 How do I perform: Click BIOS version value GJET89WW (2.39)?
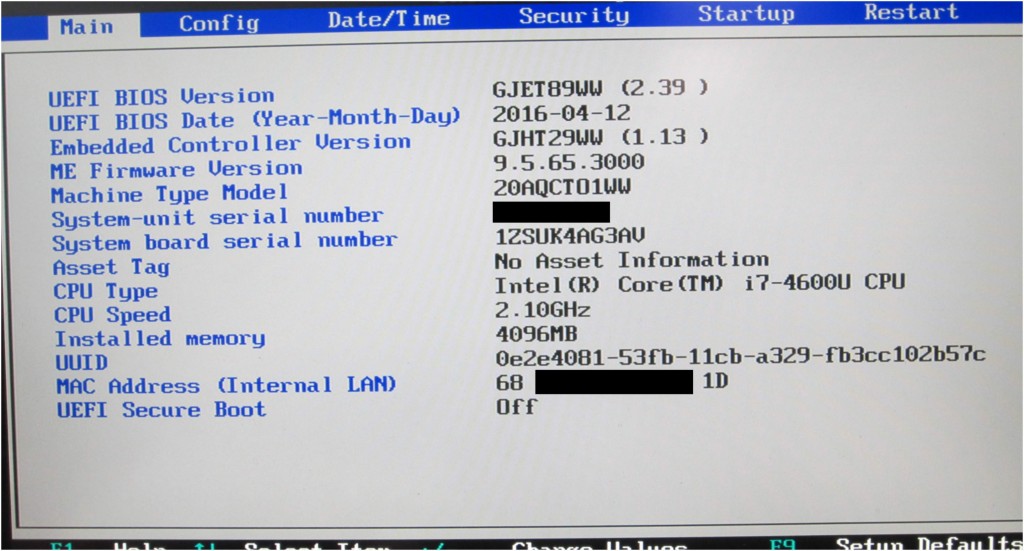600,87
